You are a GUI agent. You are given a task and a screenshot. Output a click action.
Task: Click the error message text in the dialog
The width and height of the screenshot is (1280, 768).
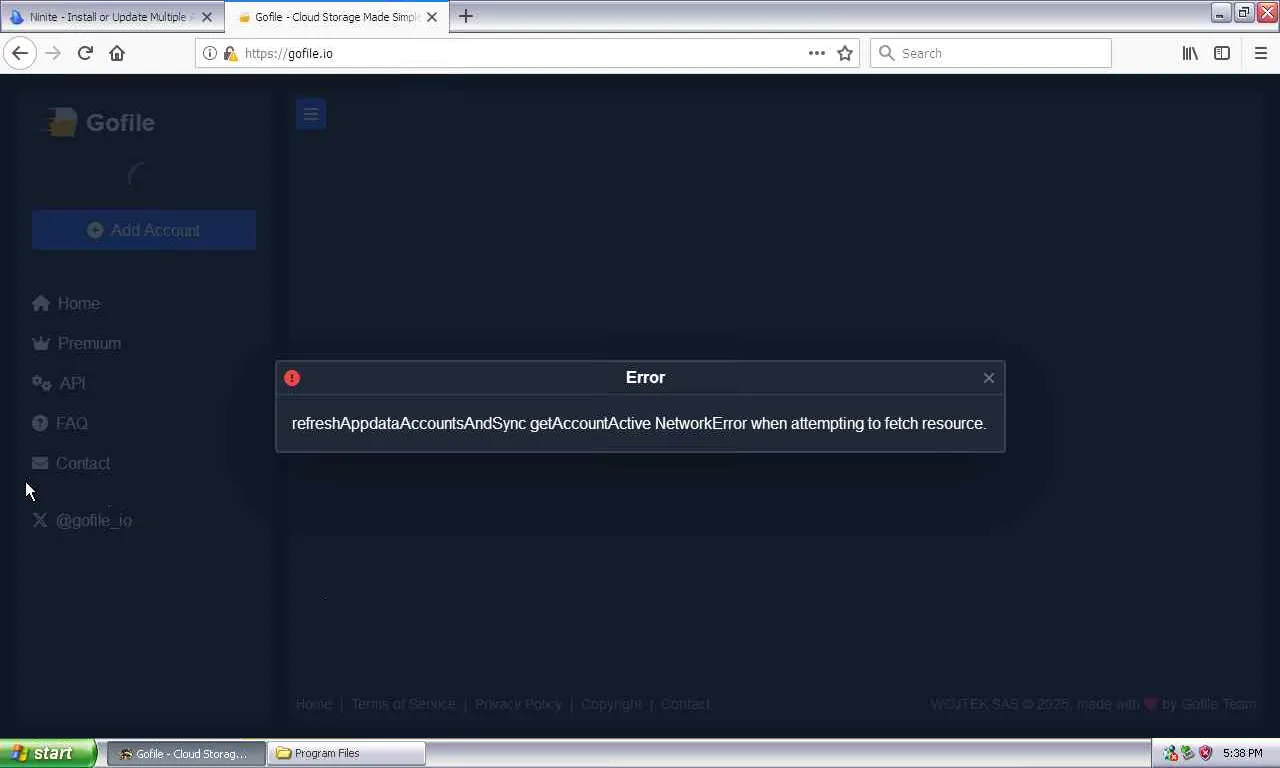(x=639, y=423)
